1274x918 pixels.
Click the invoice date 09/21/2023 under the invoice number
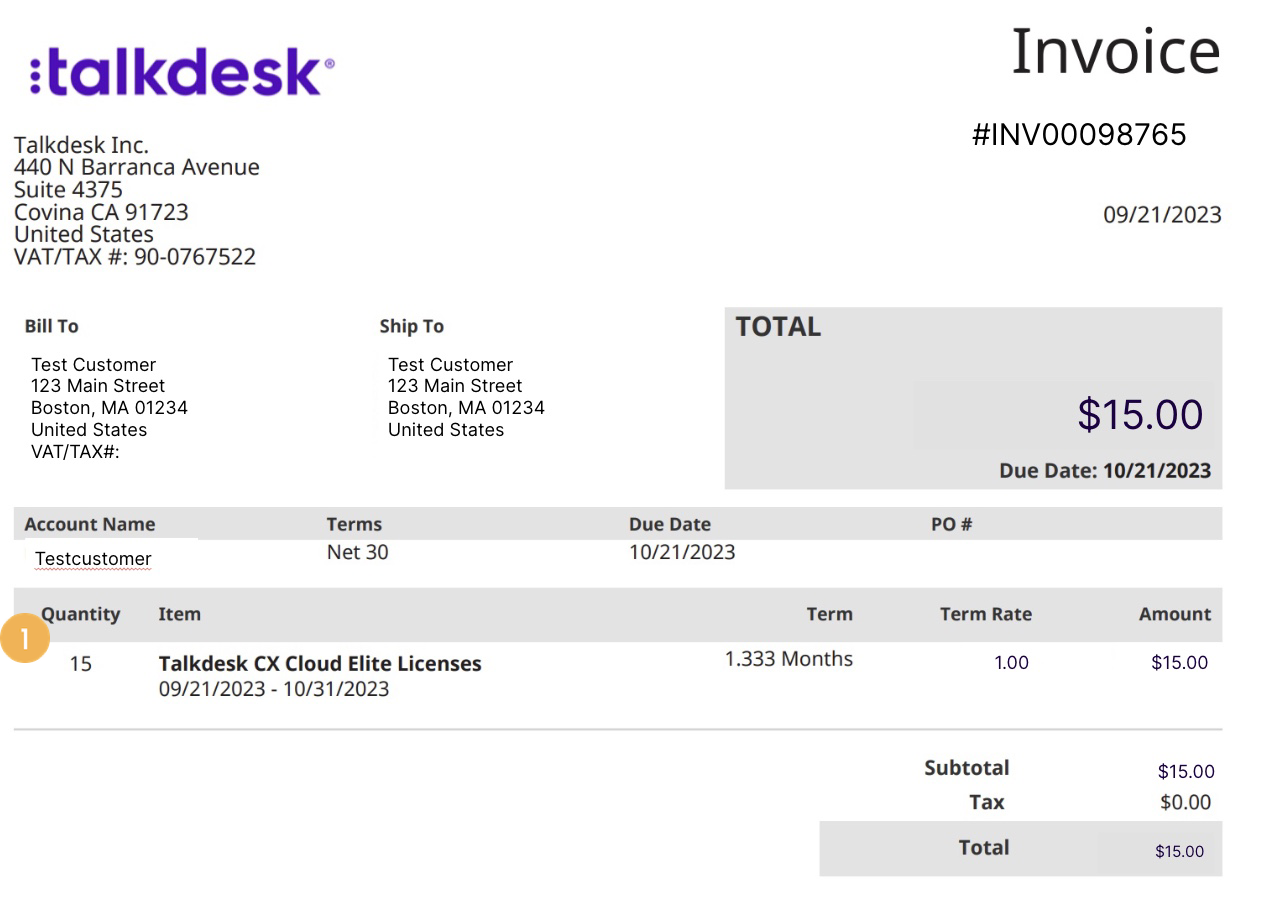(1162, 215)
